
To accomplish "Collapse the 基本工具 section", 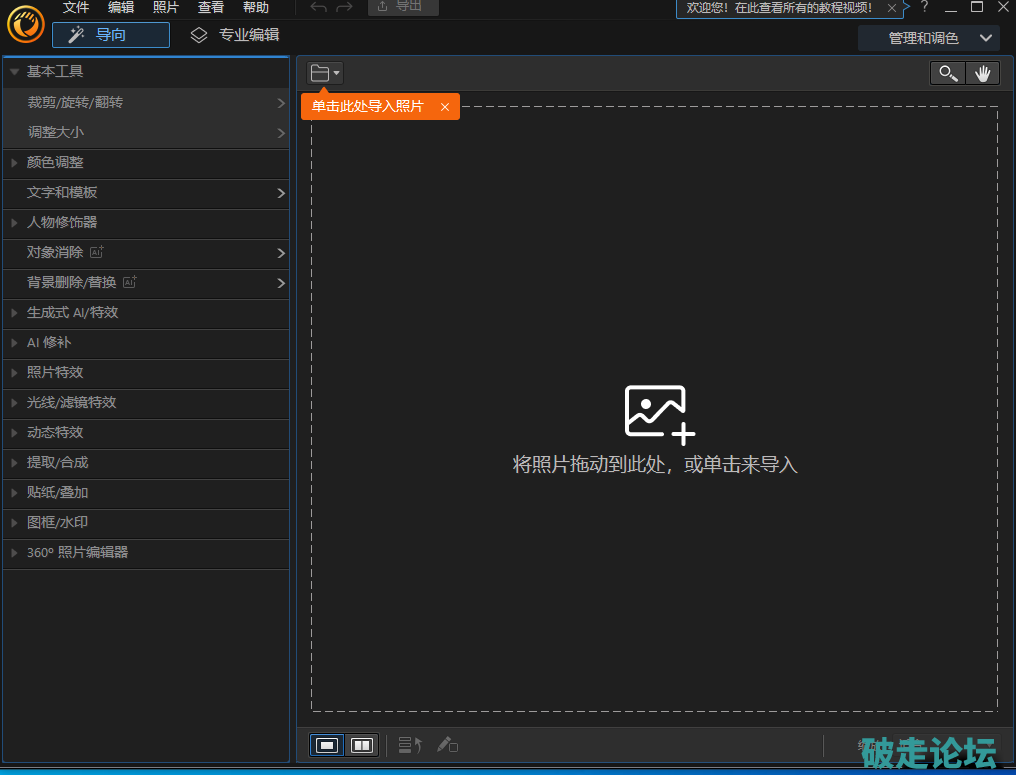I will click(x=15, y=72).
